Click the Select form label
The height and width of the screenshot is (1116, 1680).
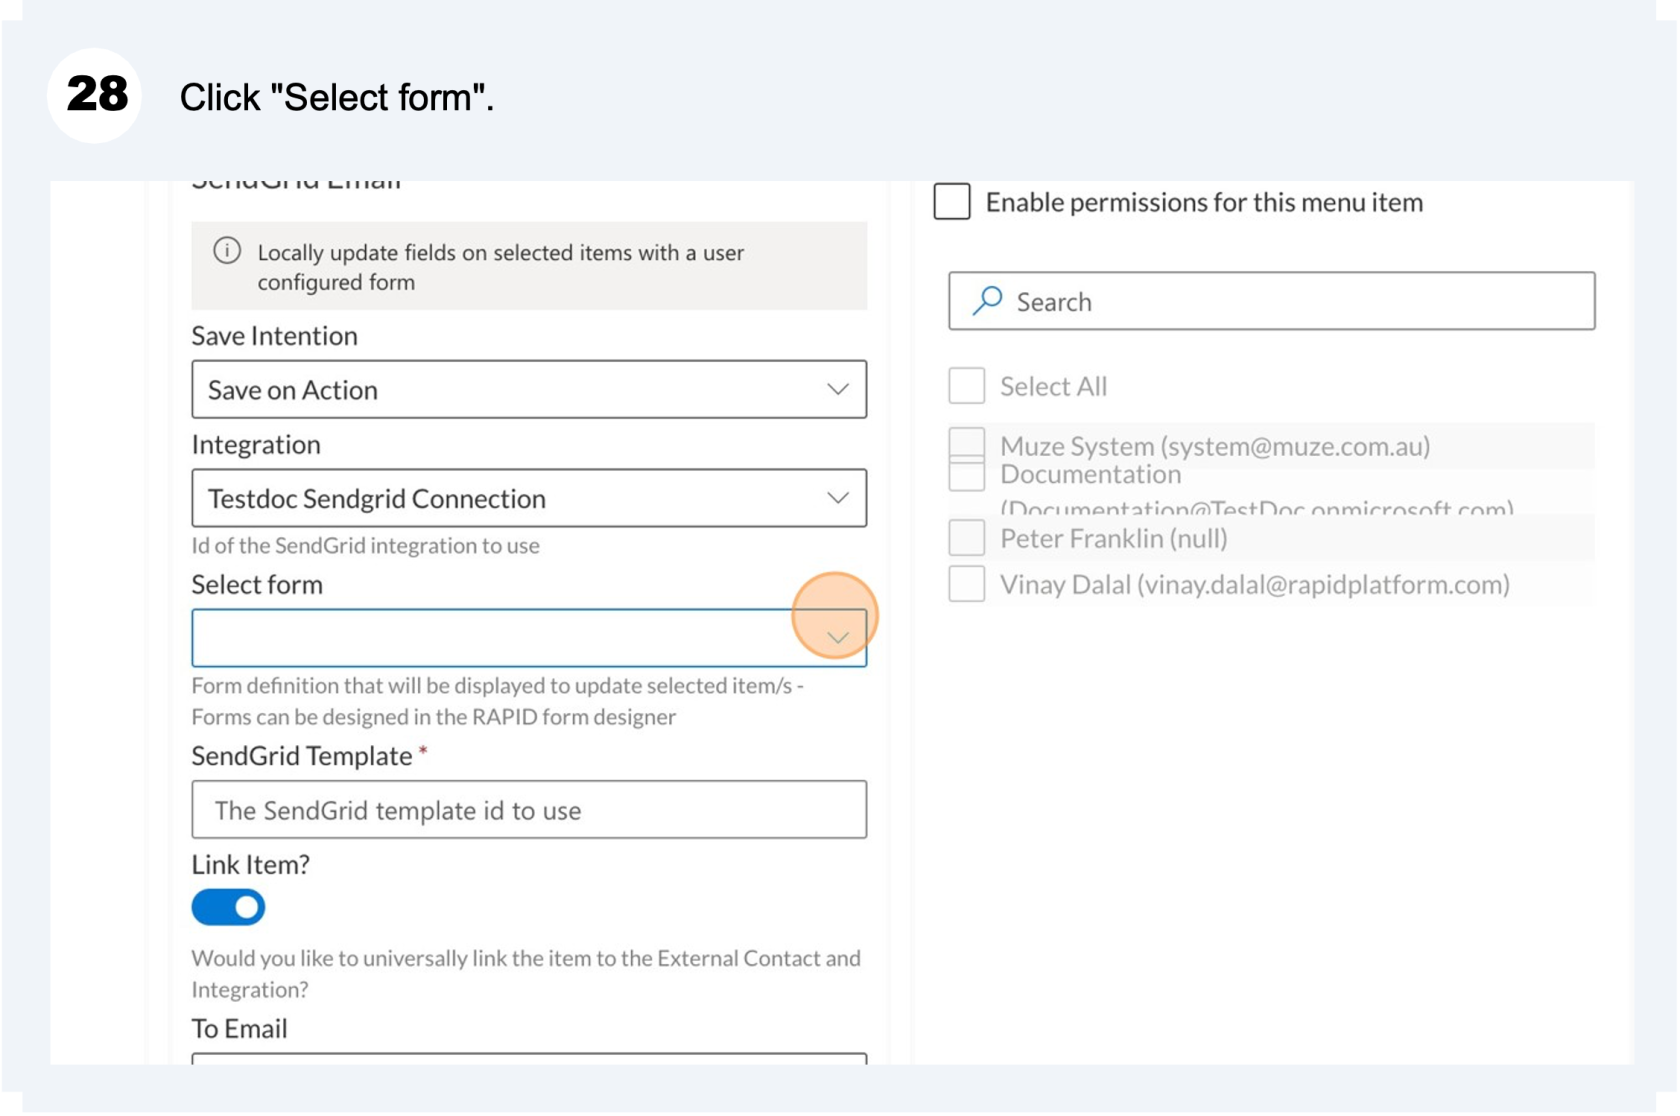(x=257, y=585)
